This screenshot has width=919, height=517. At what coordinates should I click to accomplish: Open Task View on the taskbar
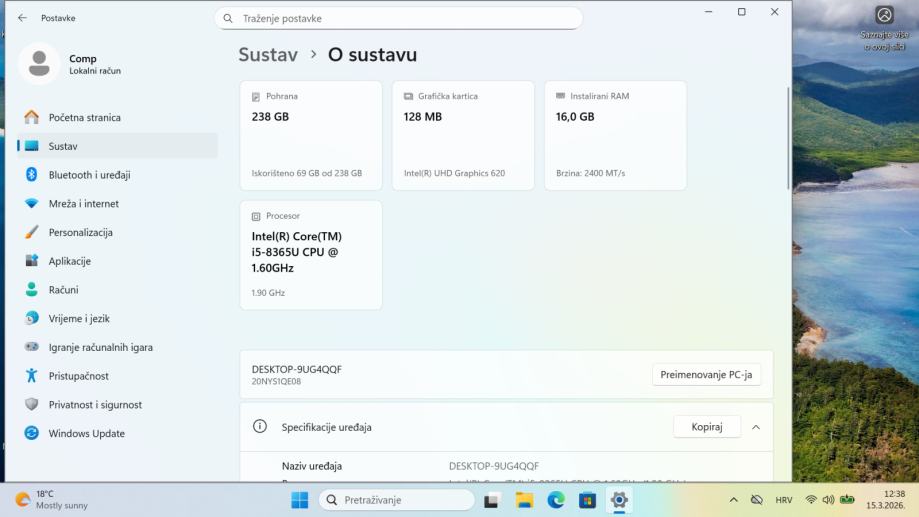coord(491,501)
